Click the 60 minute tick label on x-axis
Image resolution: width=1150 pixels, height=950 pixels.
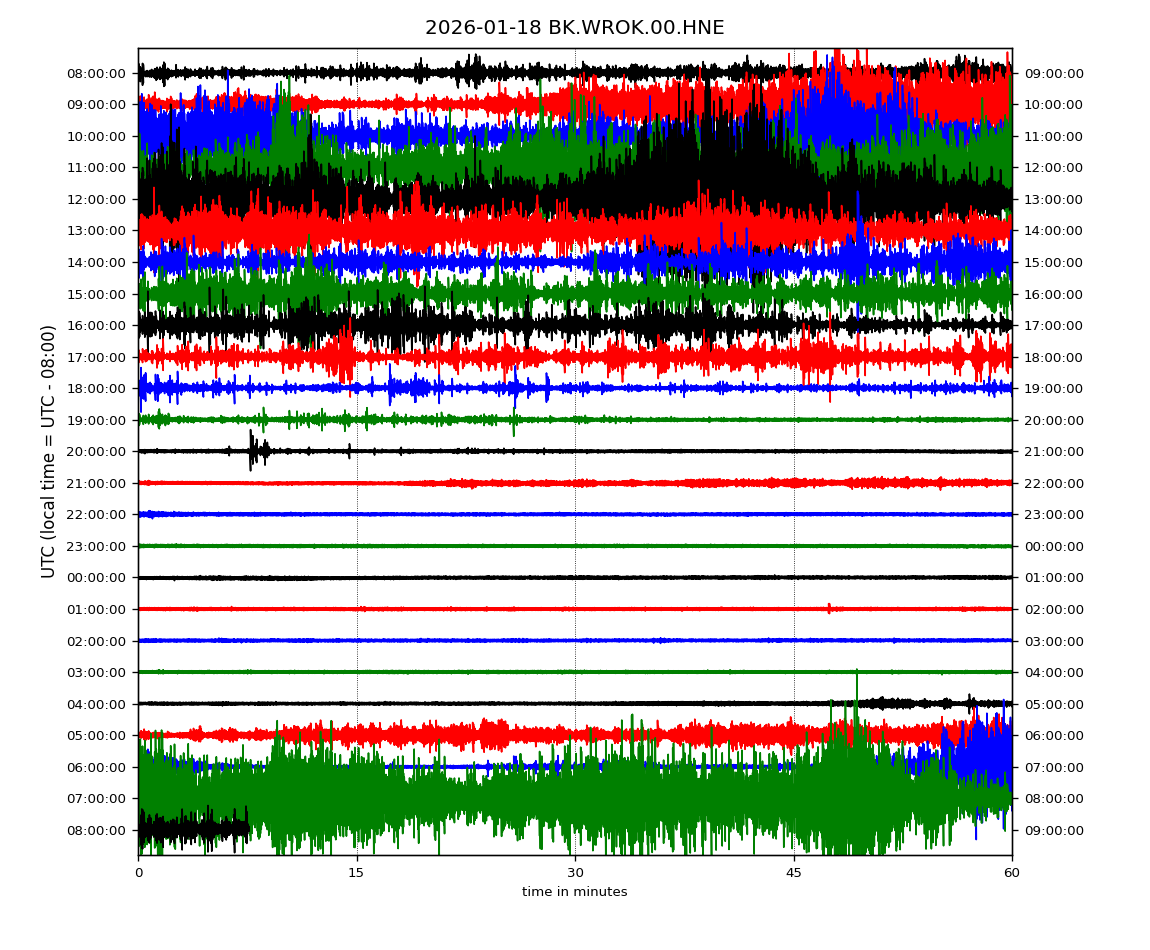1012,873
